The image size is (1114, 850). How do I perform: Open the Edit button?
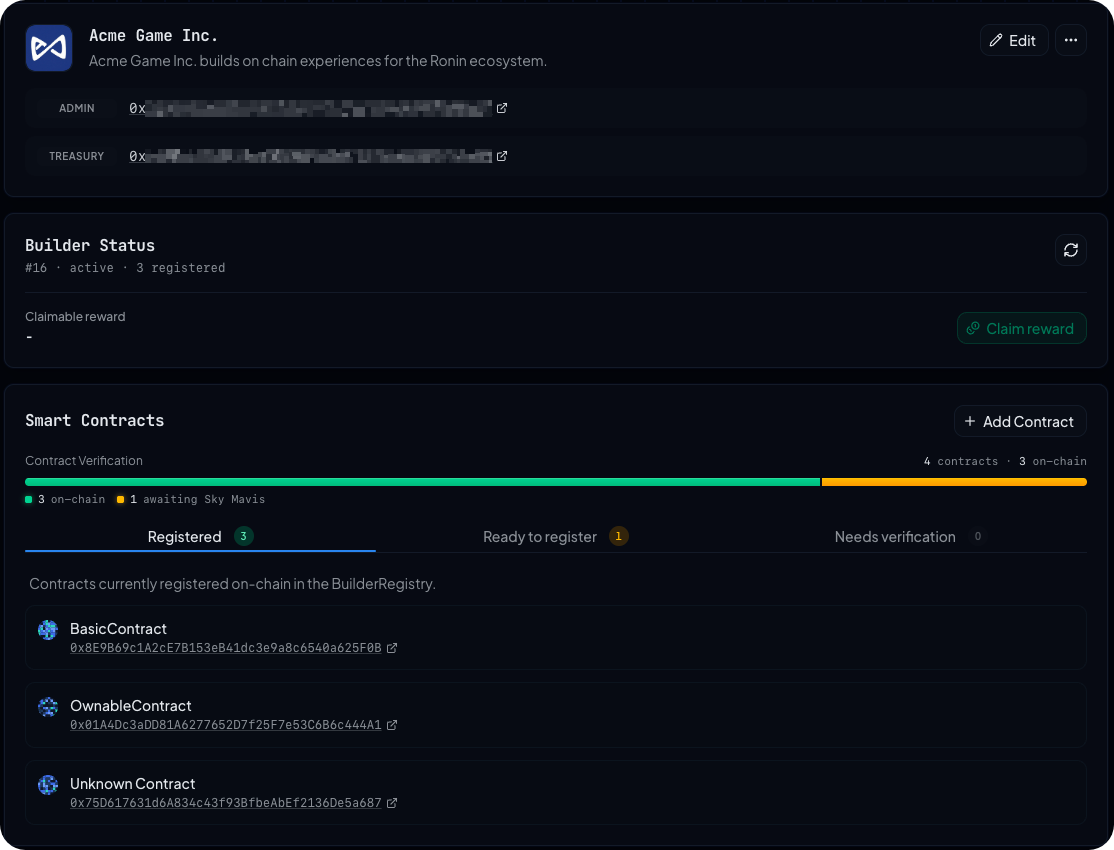pos(1014,41)
